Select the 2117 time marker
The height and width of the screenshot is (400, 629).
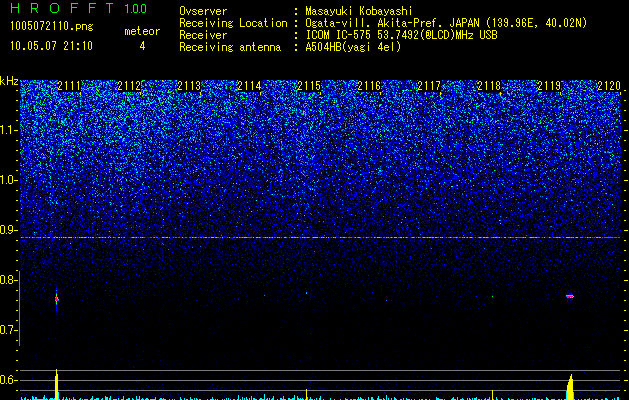[x=429, y=86]
